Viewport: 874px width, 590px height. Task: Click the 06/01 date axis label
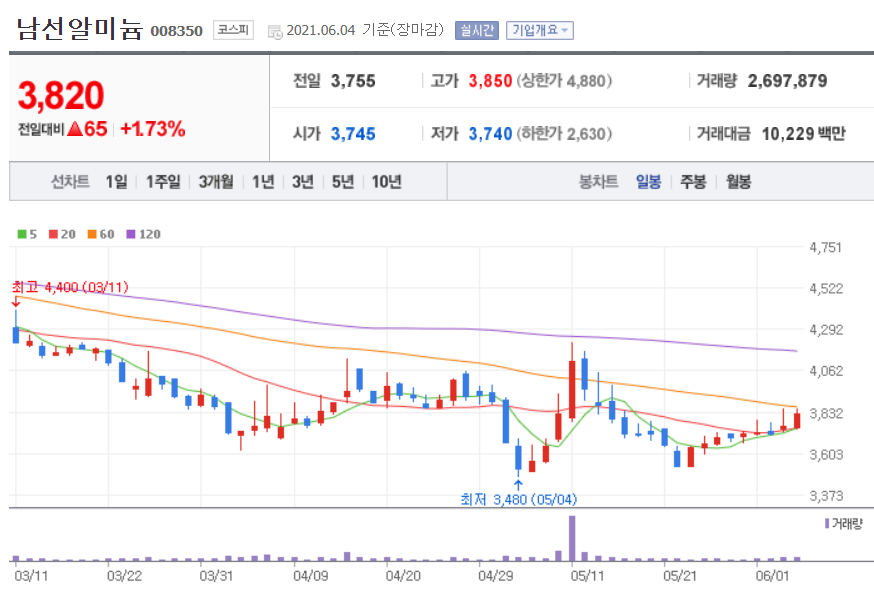(772, 576)
